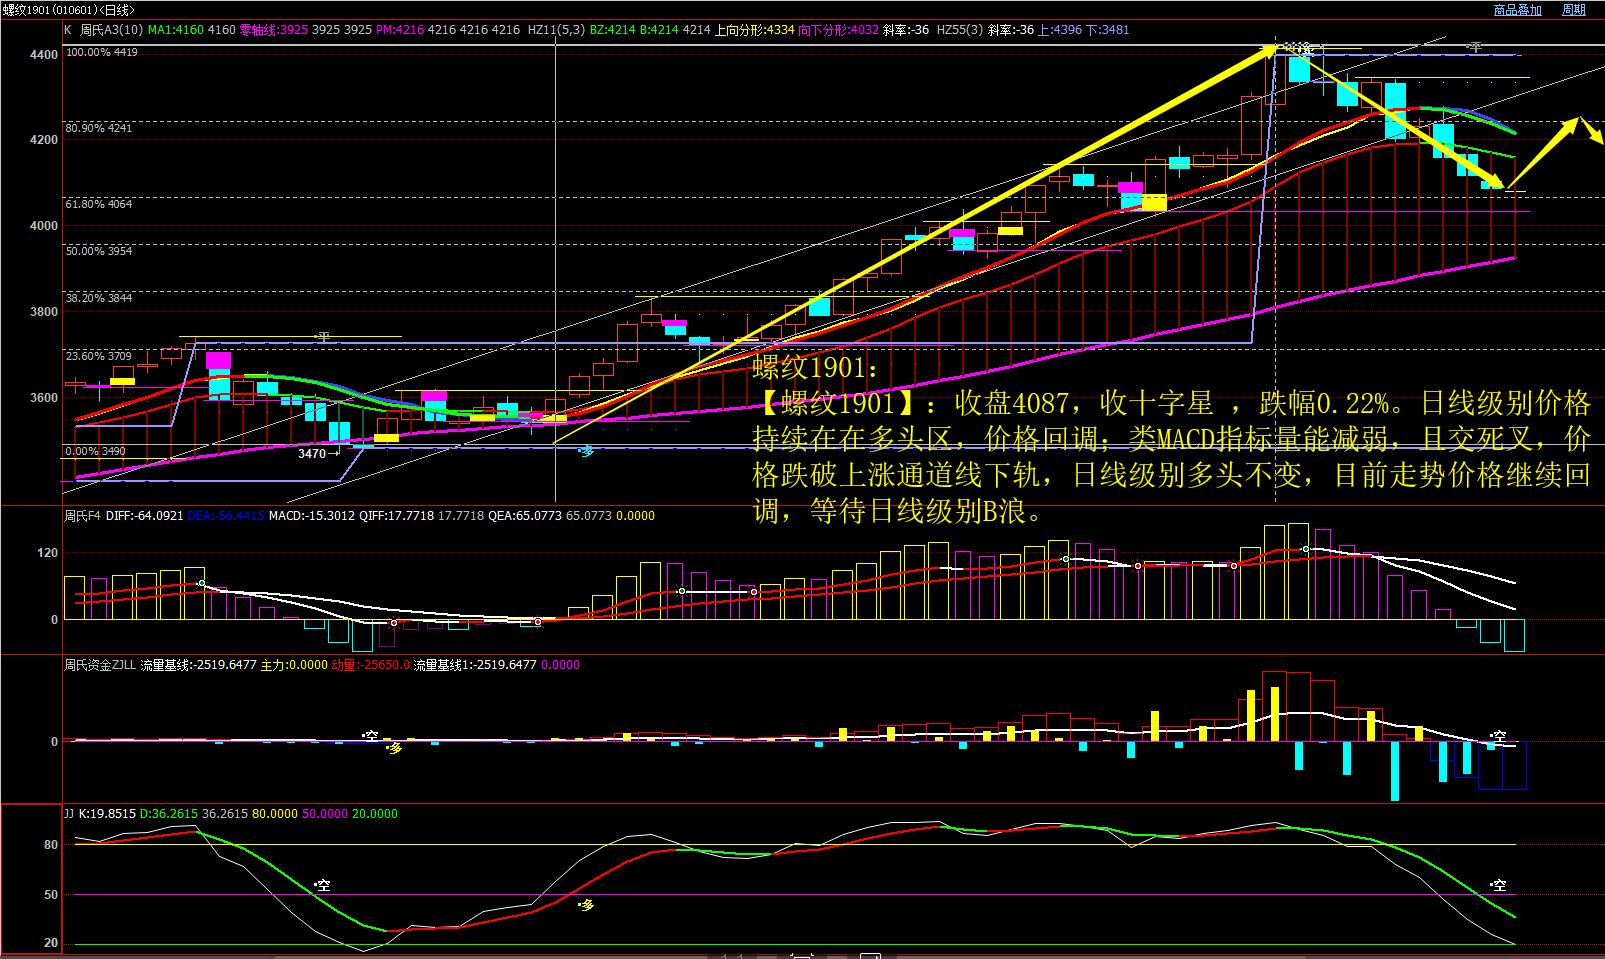
Task: Click the yellow 多 marker in the JJ panel
Action: point(587,905)
